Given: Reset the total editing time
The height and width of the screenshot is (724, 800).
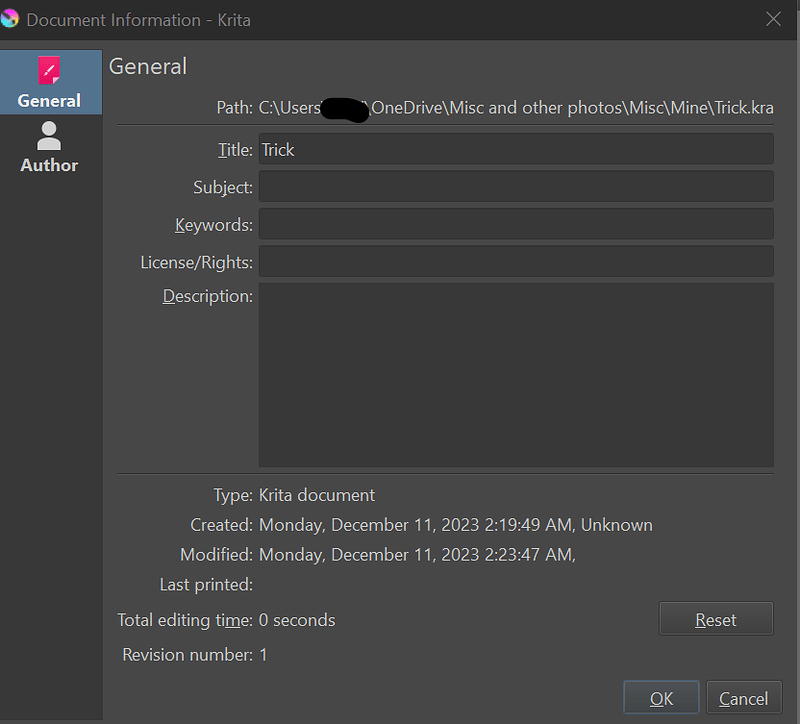Looking at the screenshot, I should pos(716,619).
